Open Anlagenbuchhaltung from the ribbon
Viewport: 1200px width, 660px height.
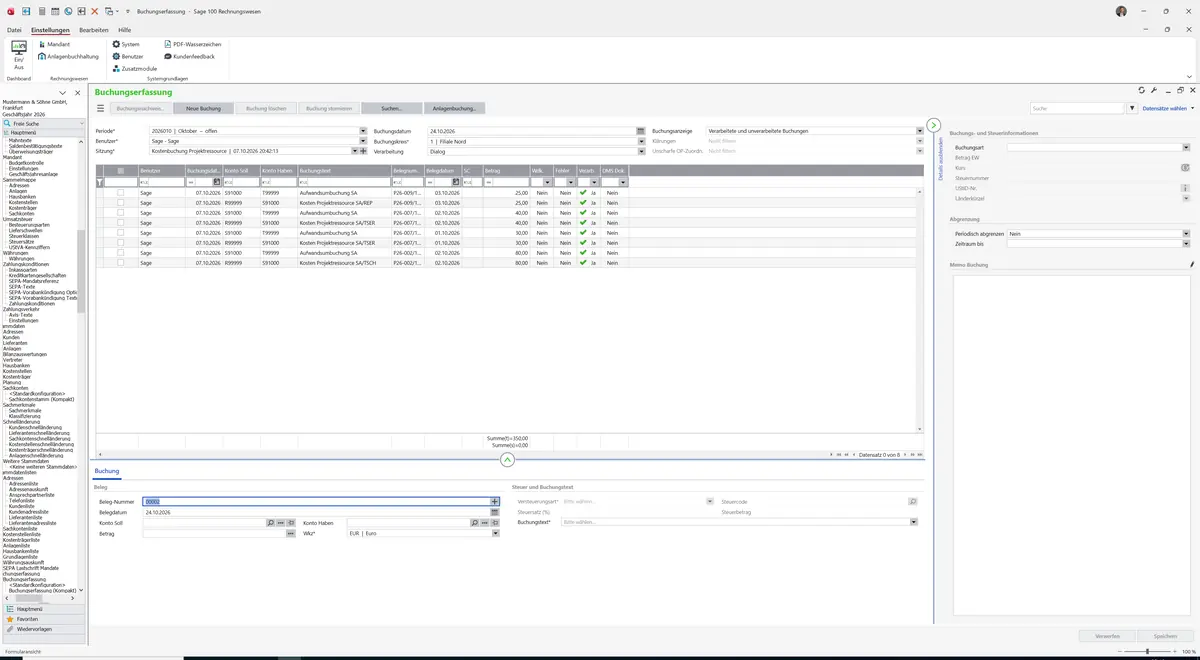(68, 56)
